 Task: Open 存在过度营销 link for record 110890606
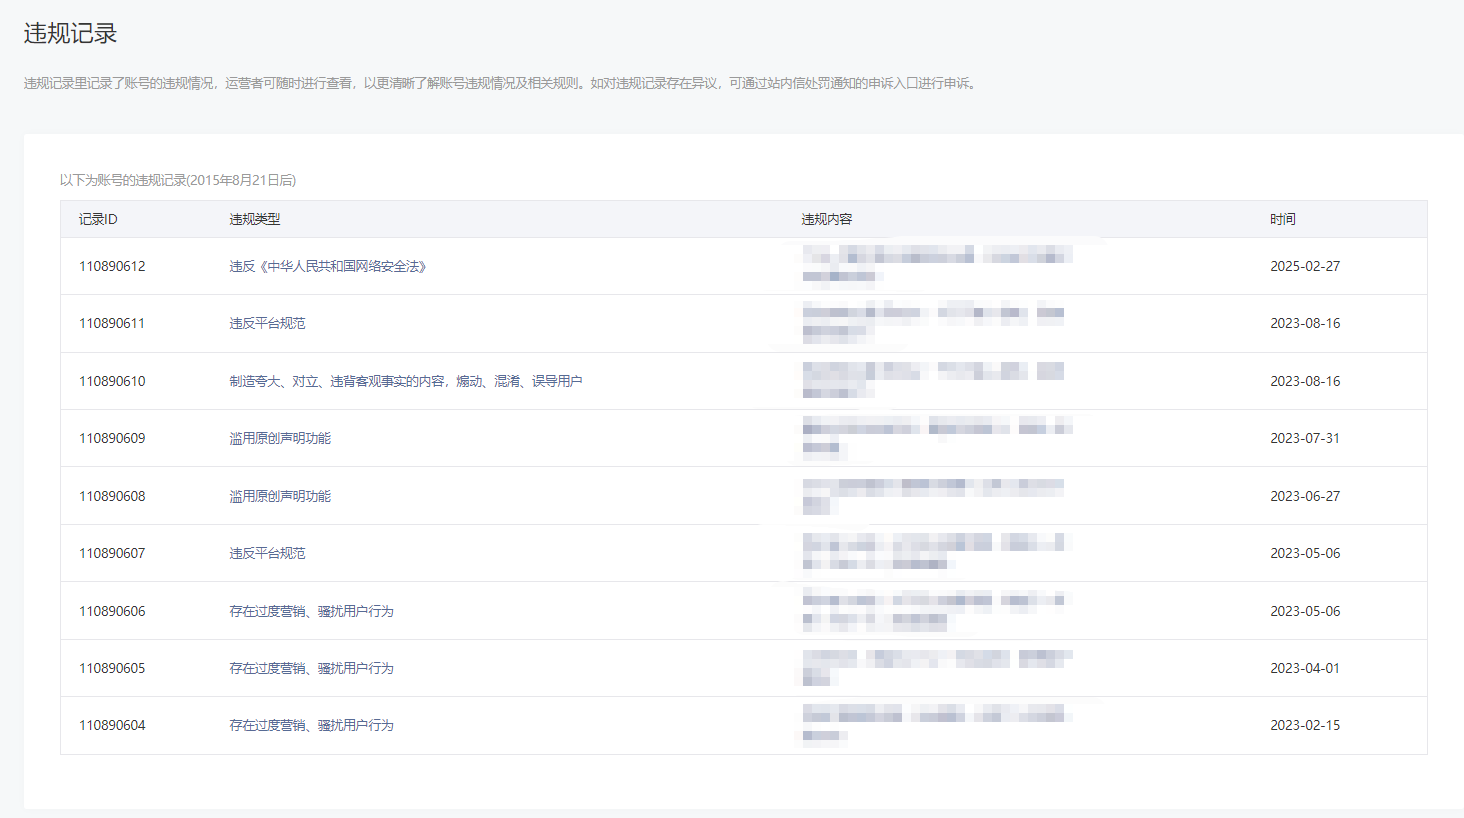(x=311, y=611)
